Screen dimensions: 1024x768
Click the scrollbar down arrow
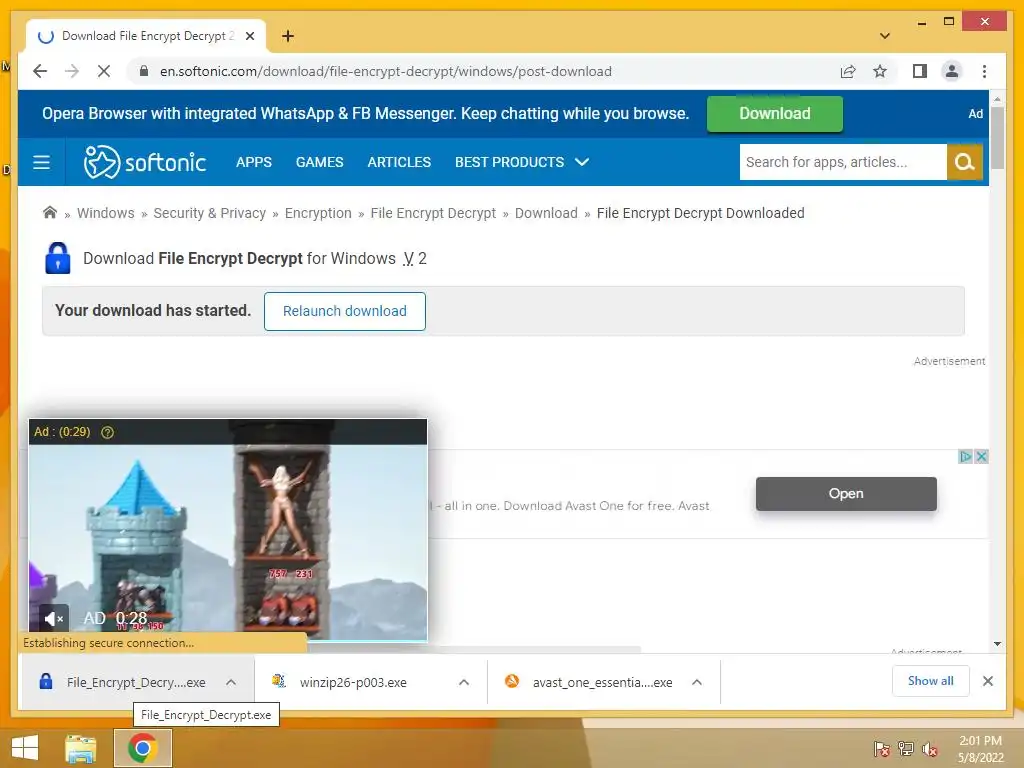(x=997, y=644)
